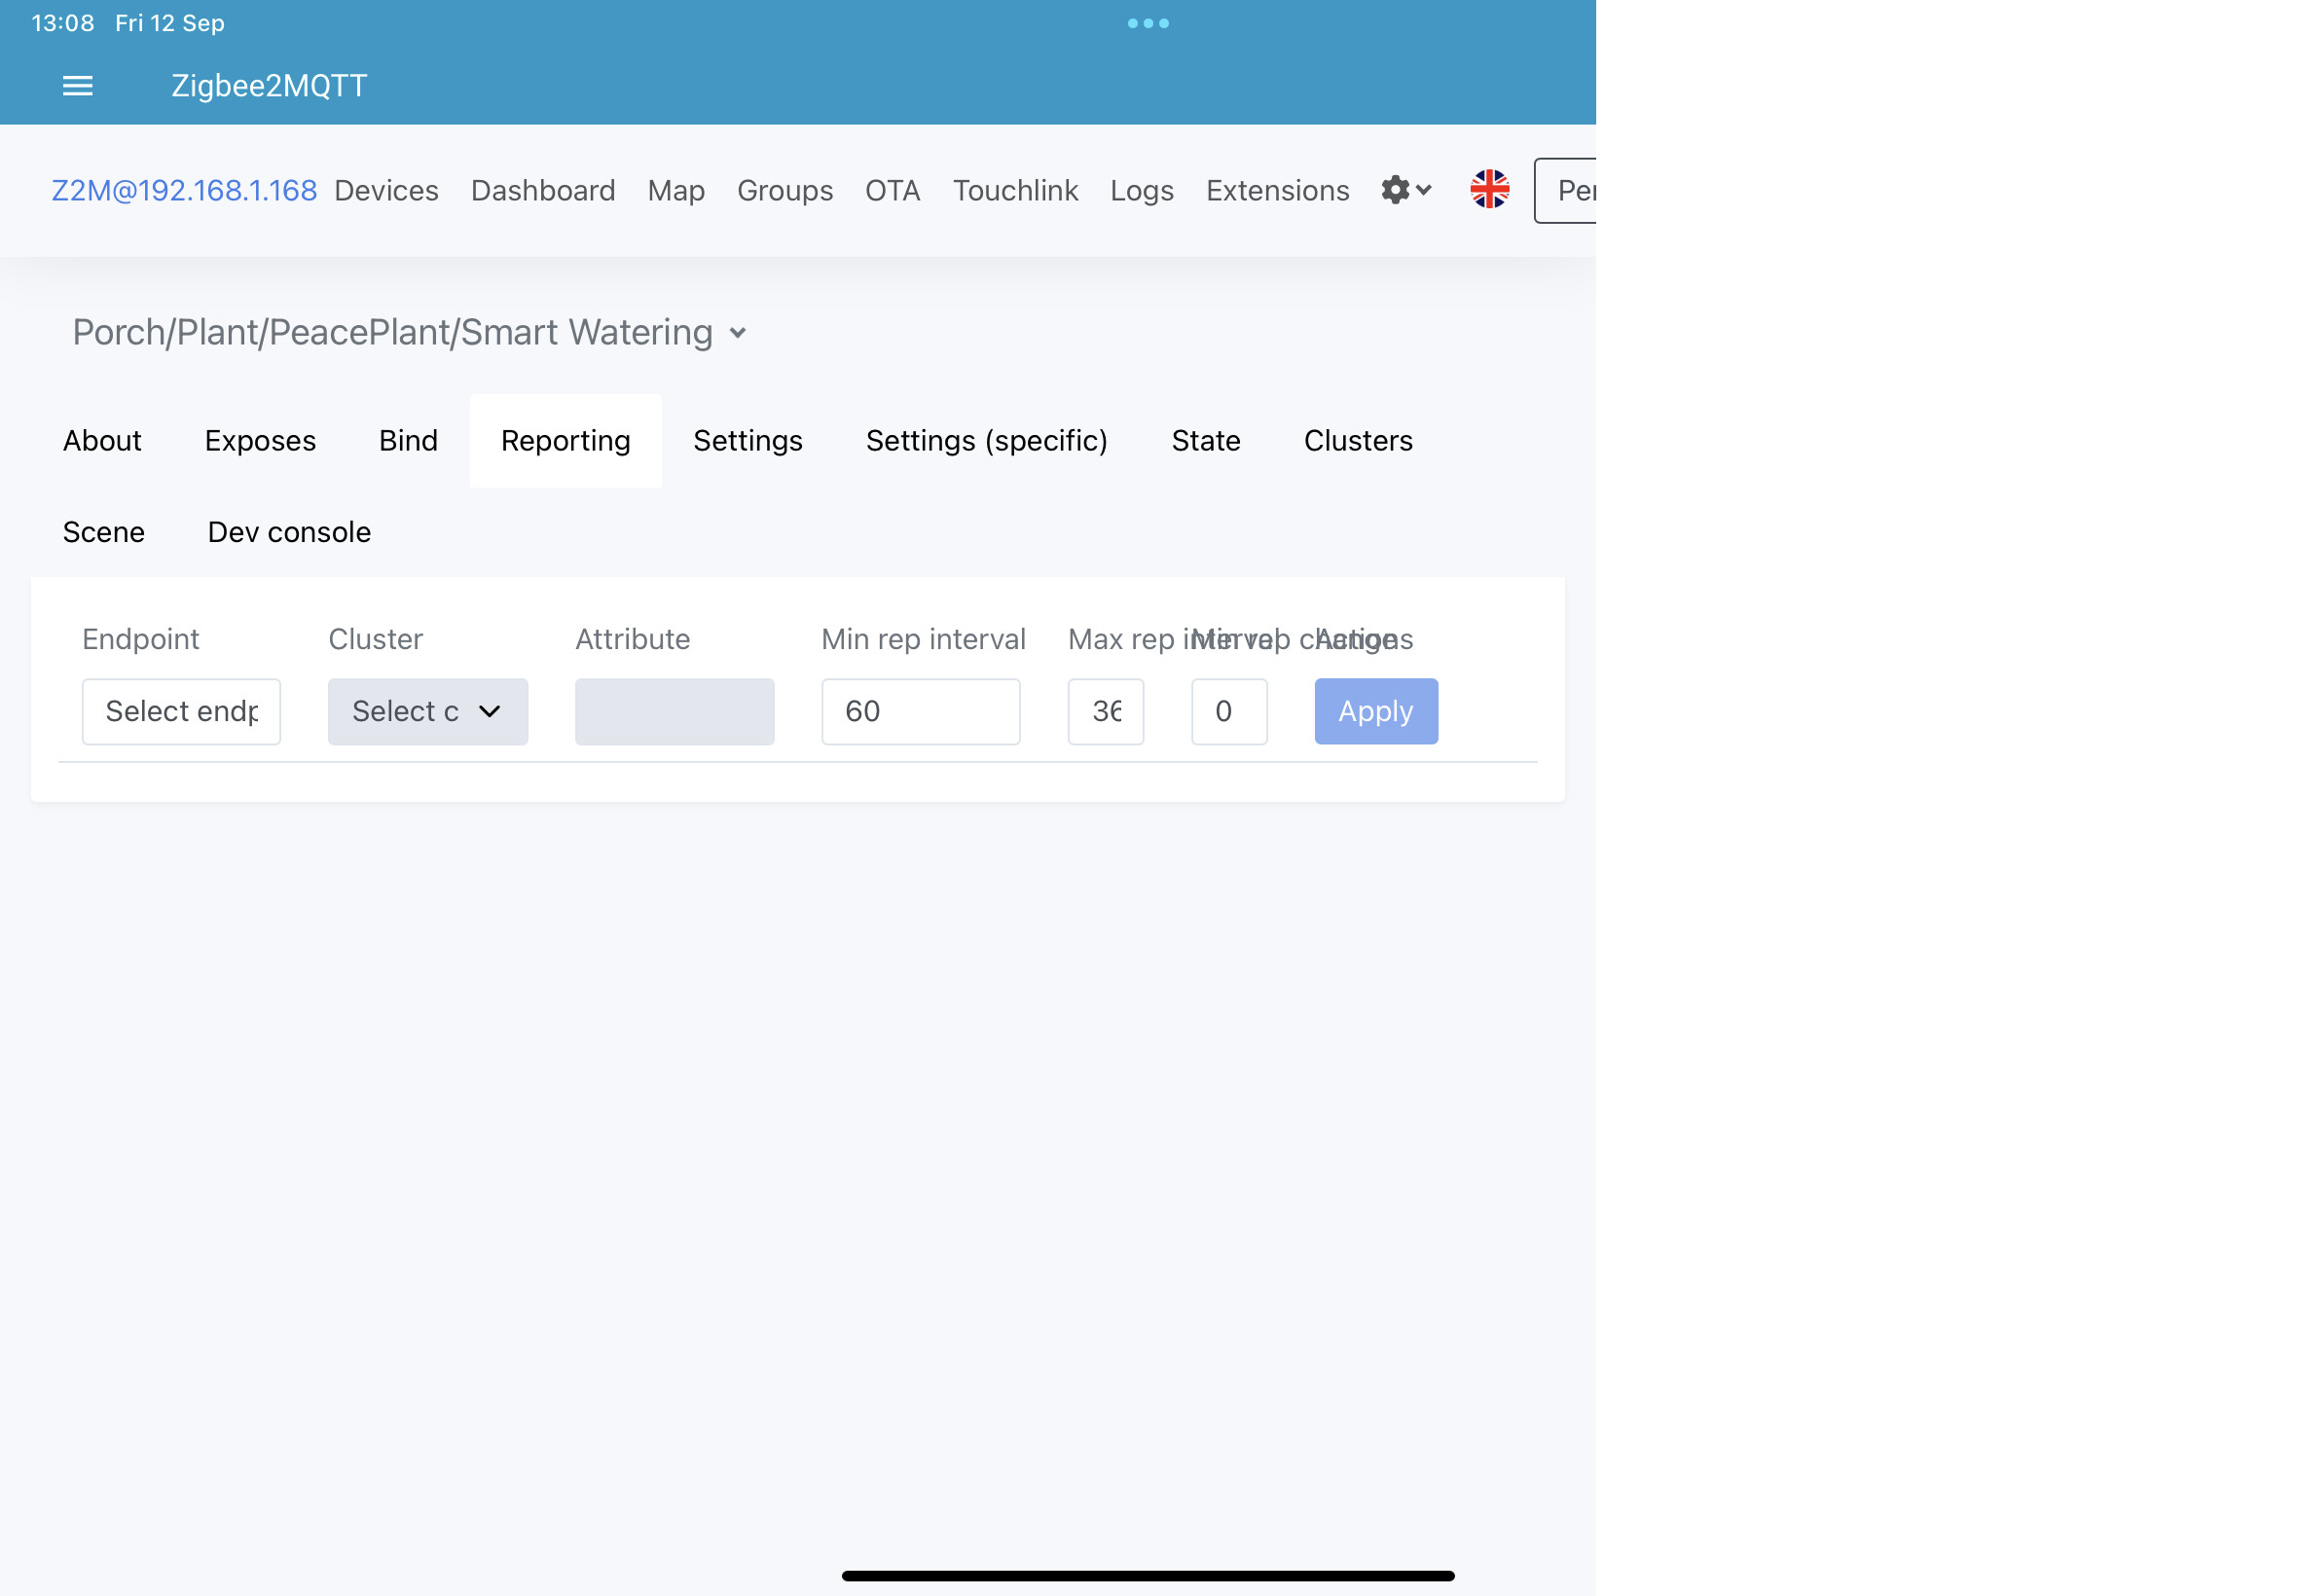Click the Apply button
This screenshot has height=1596, width=2297.
(1375, 711)
